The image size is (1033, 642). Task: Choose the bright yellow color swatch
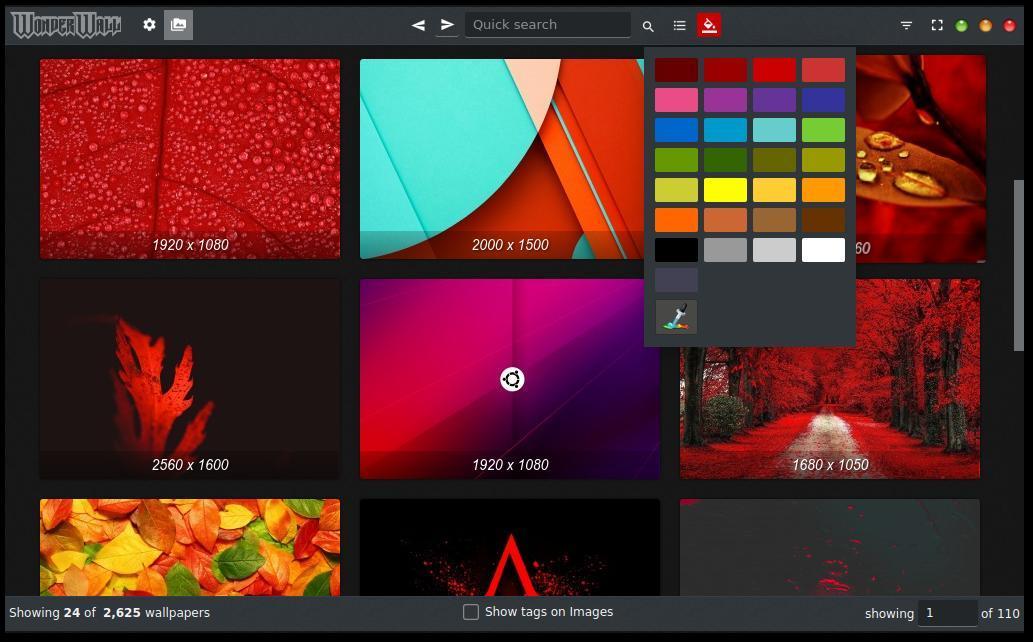point(725,190)
